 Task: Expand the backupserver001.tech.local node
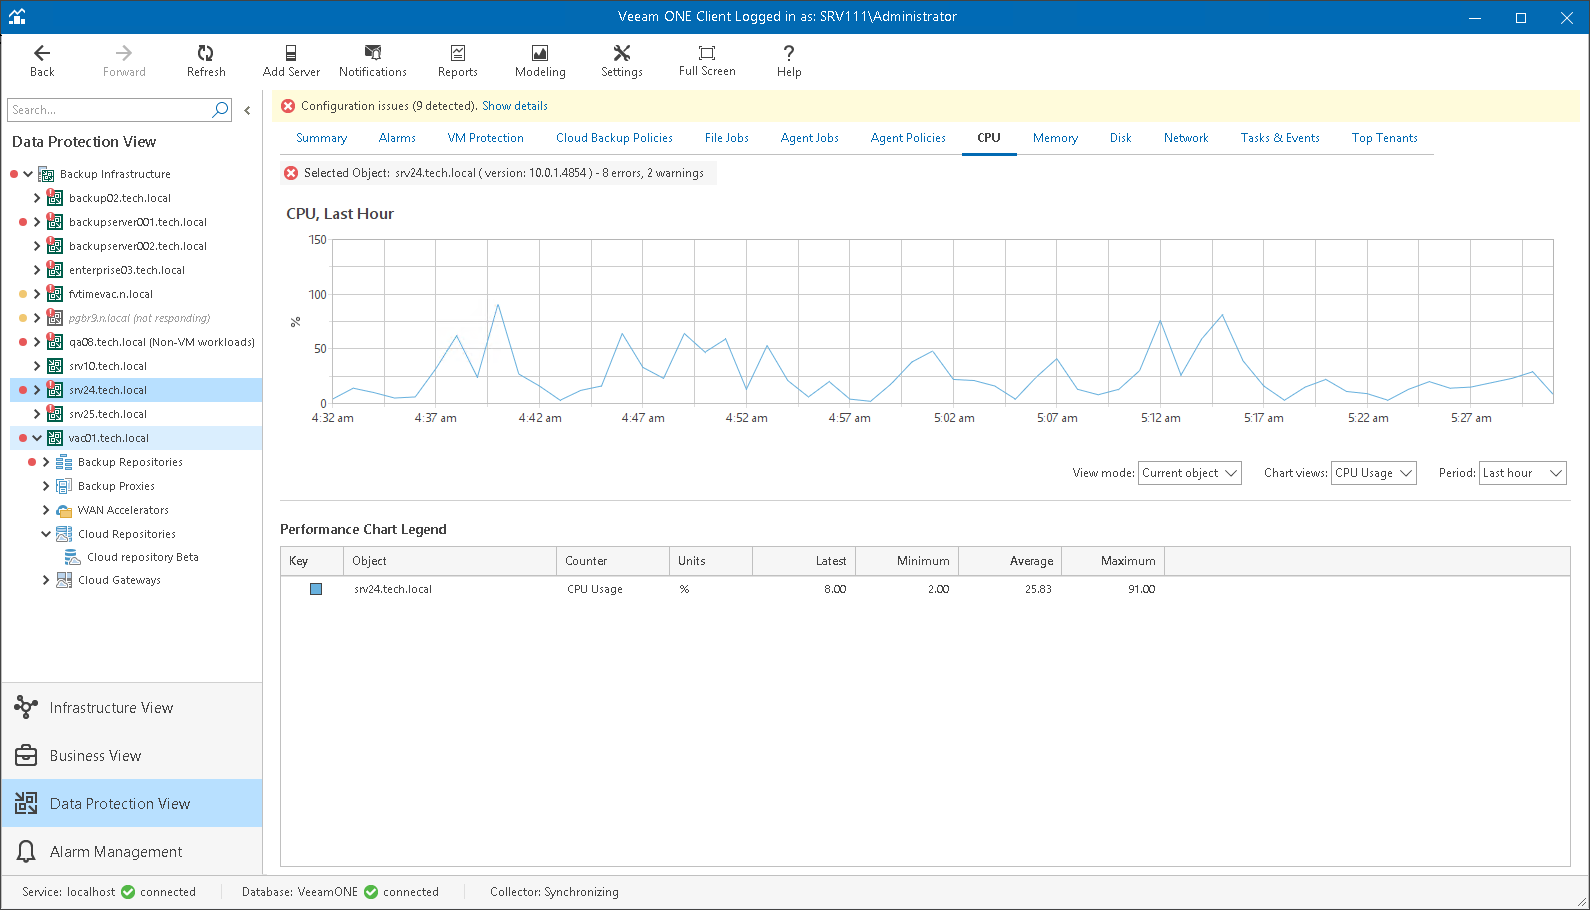coord(37,222)
